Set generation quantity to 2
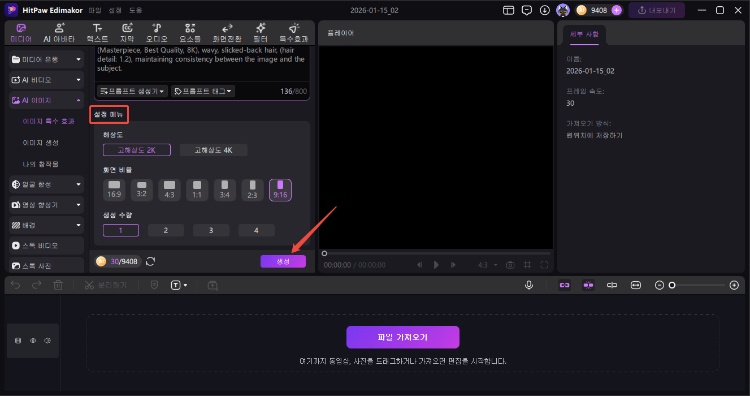 coord(166,231)
